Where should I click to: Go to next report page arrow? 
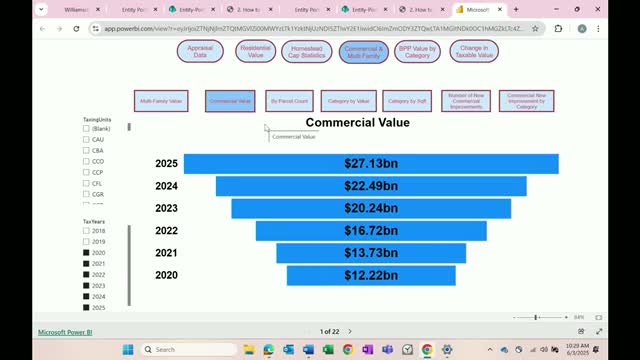point(350,331)
